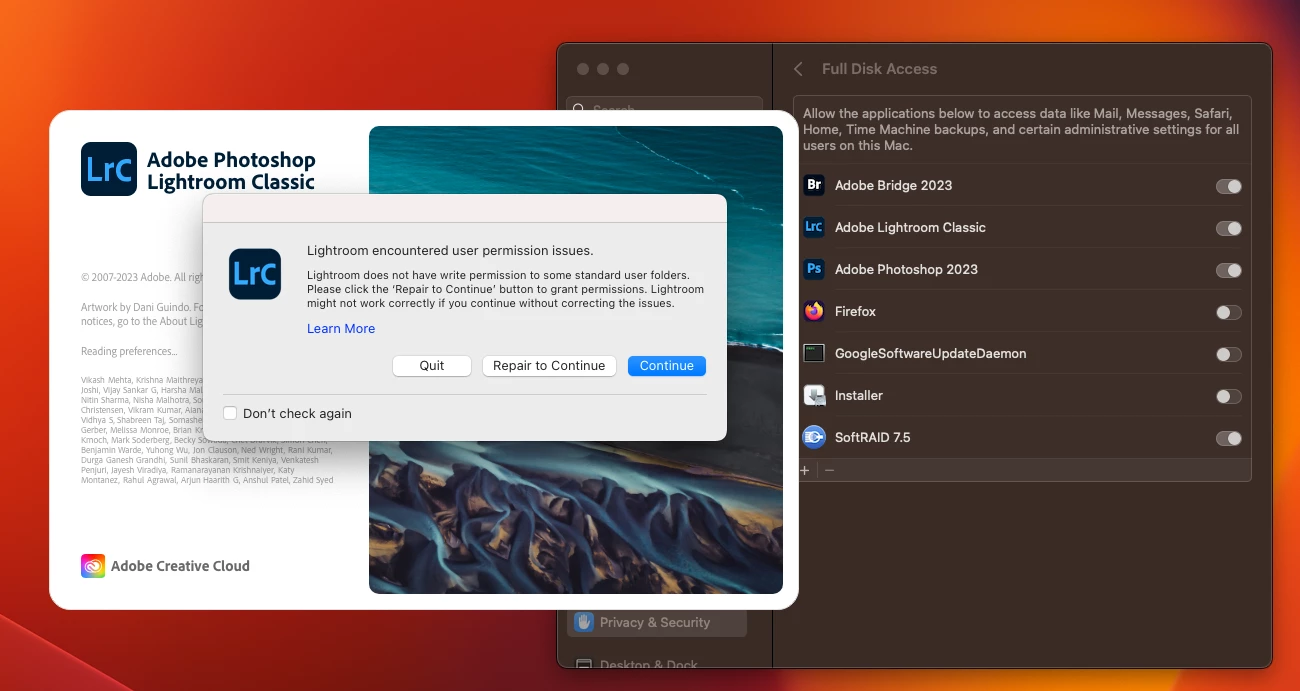
Task: Click the LrC logo on Lightroom splash screen
Action: pos(109,169)
